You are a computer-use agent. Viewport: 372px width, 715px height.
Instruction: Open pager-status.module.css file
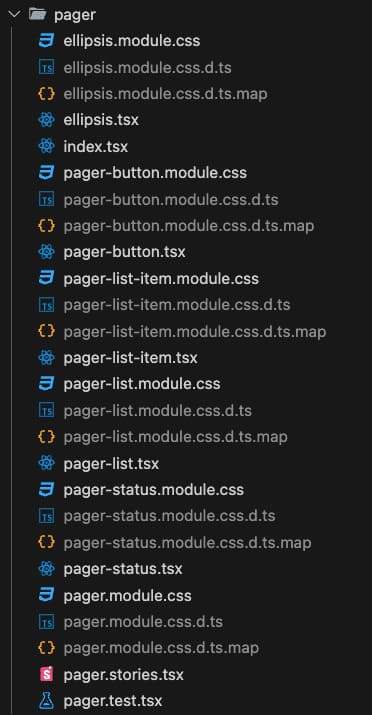(154, 490)
